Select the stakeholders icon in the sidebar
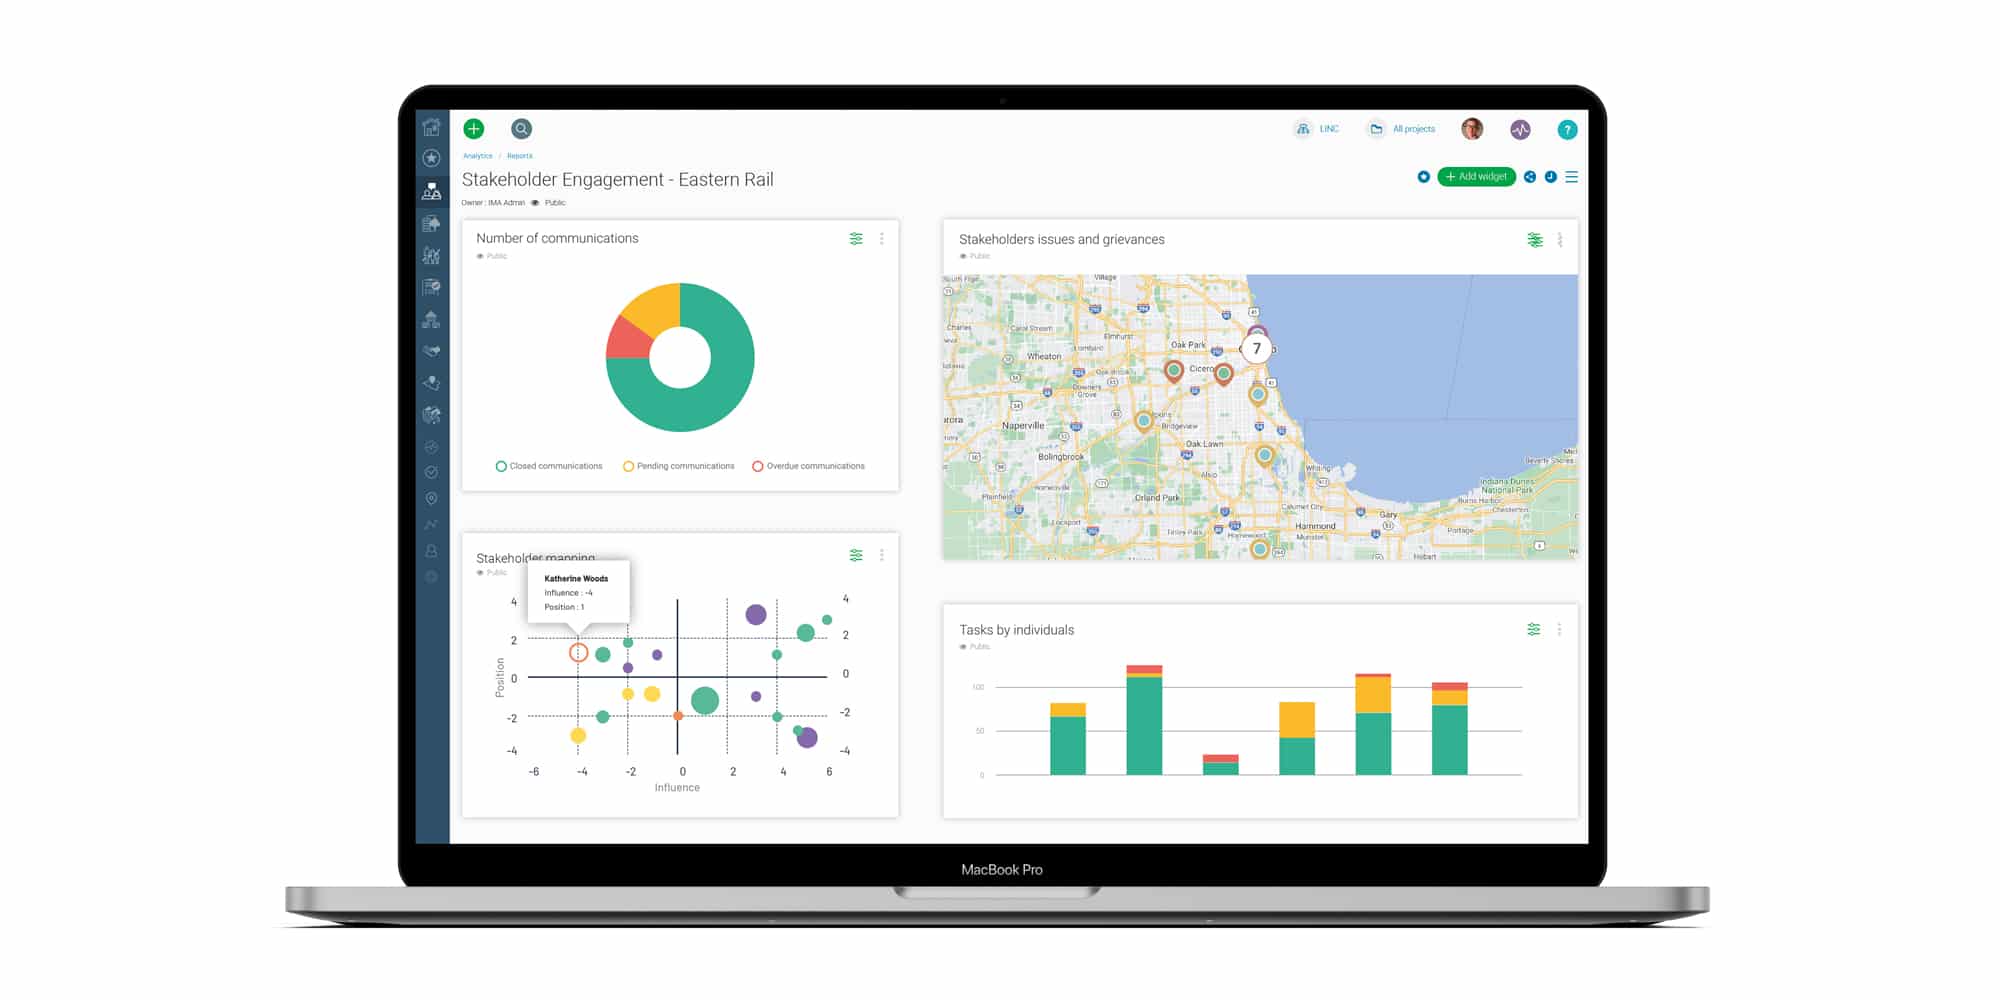The height and width of the screenshot is (1000, 2000). 431,191
